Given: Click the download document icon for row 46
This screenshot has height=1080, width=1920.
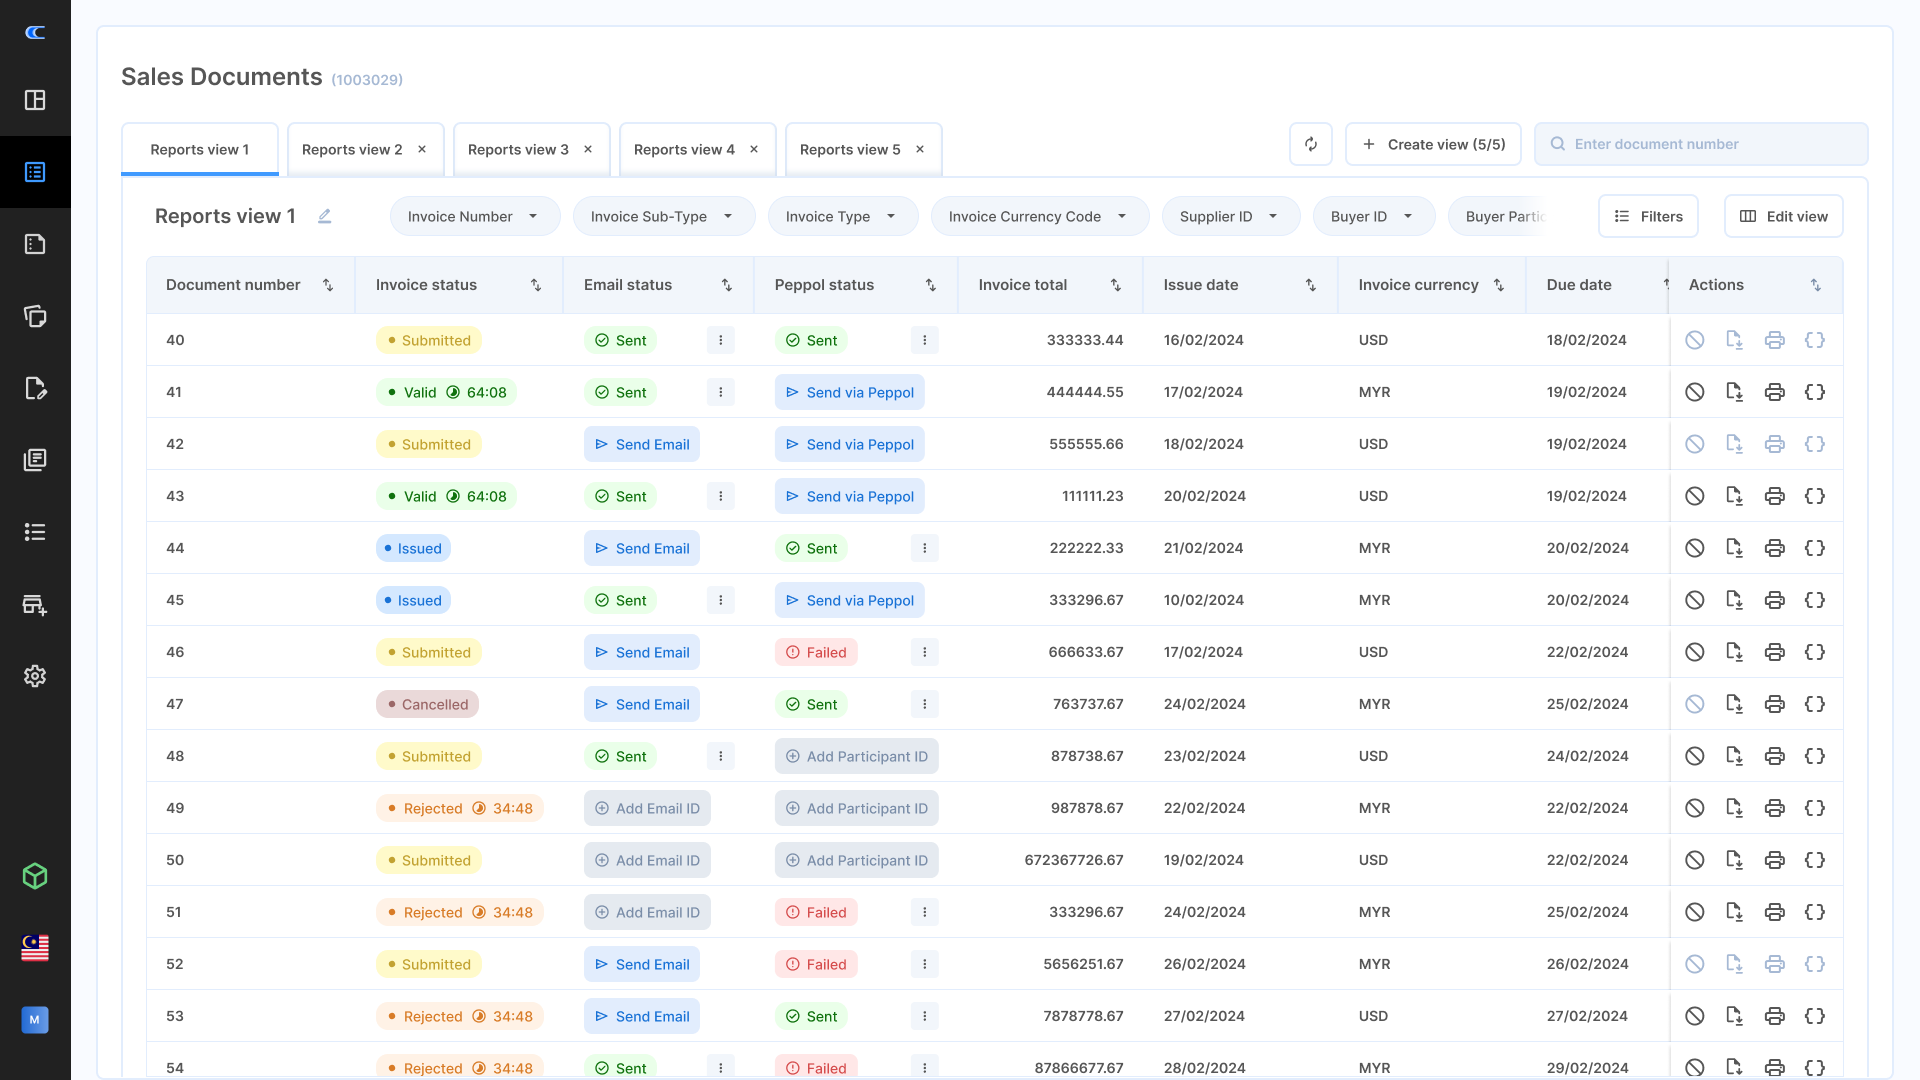Looking at the screenshot, I should [x=1734, y=652].
